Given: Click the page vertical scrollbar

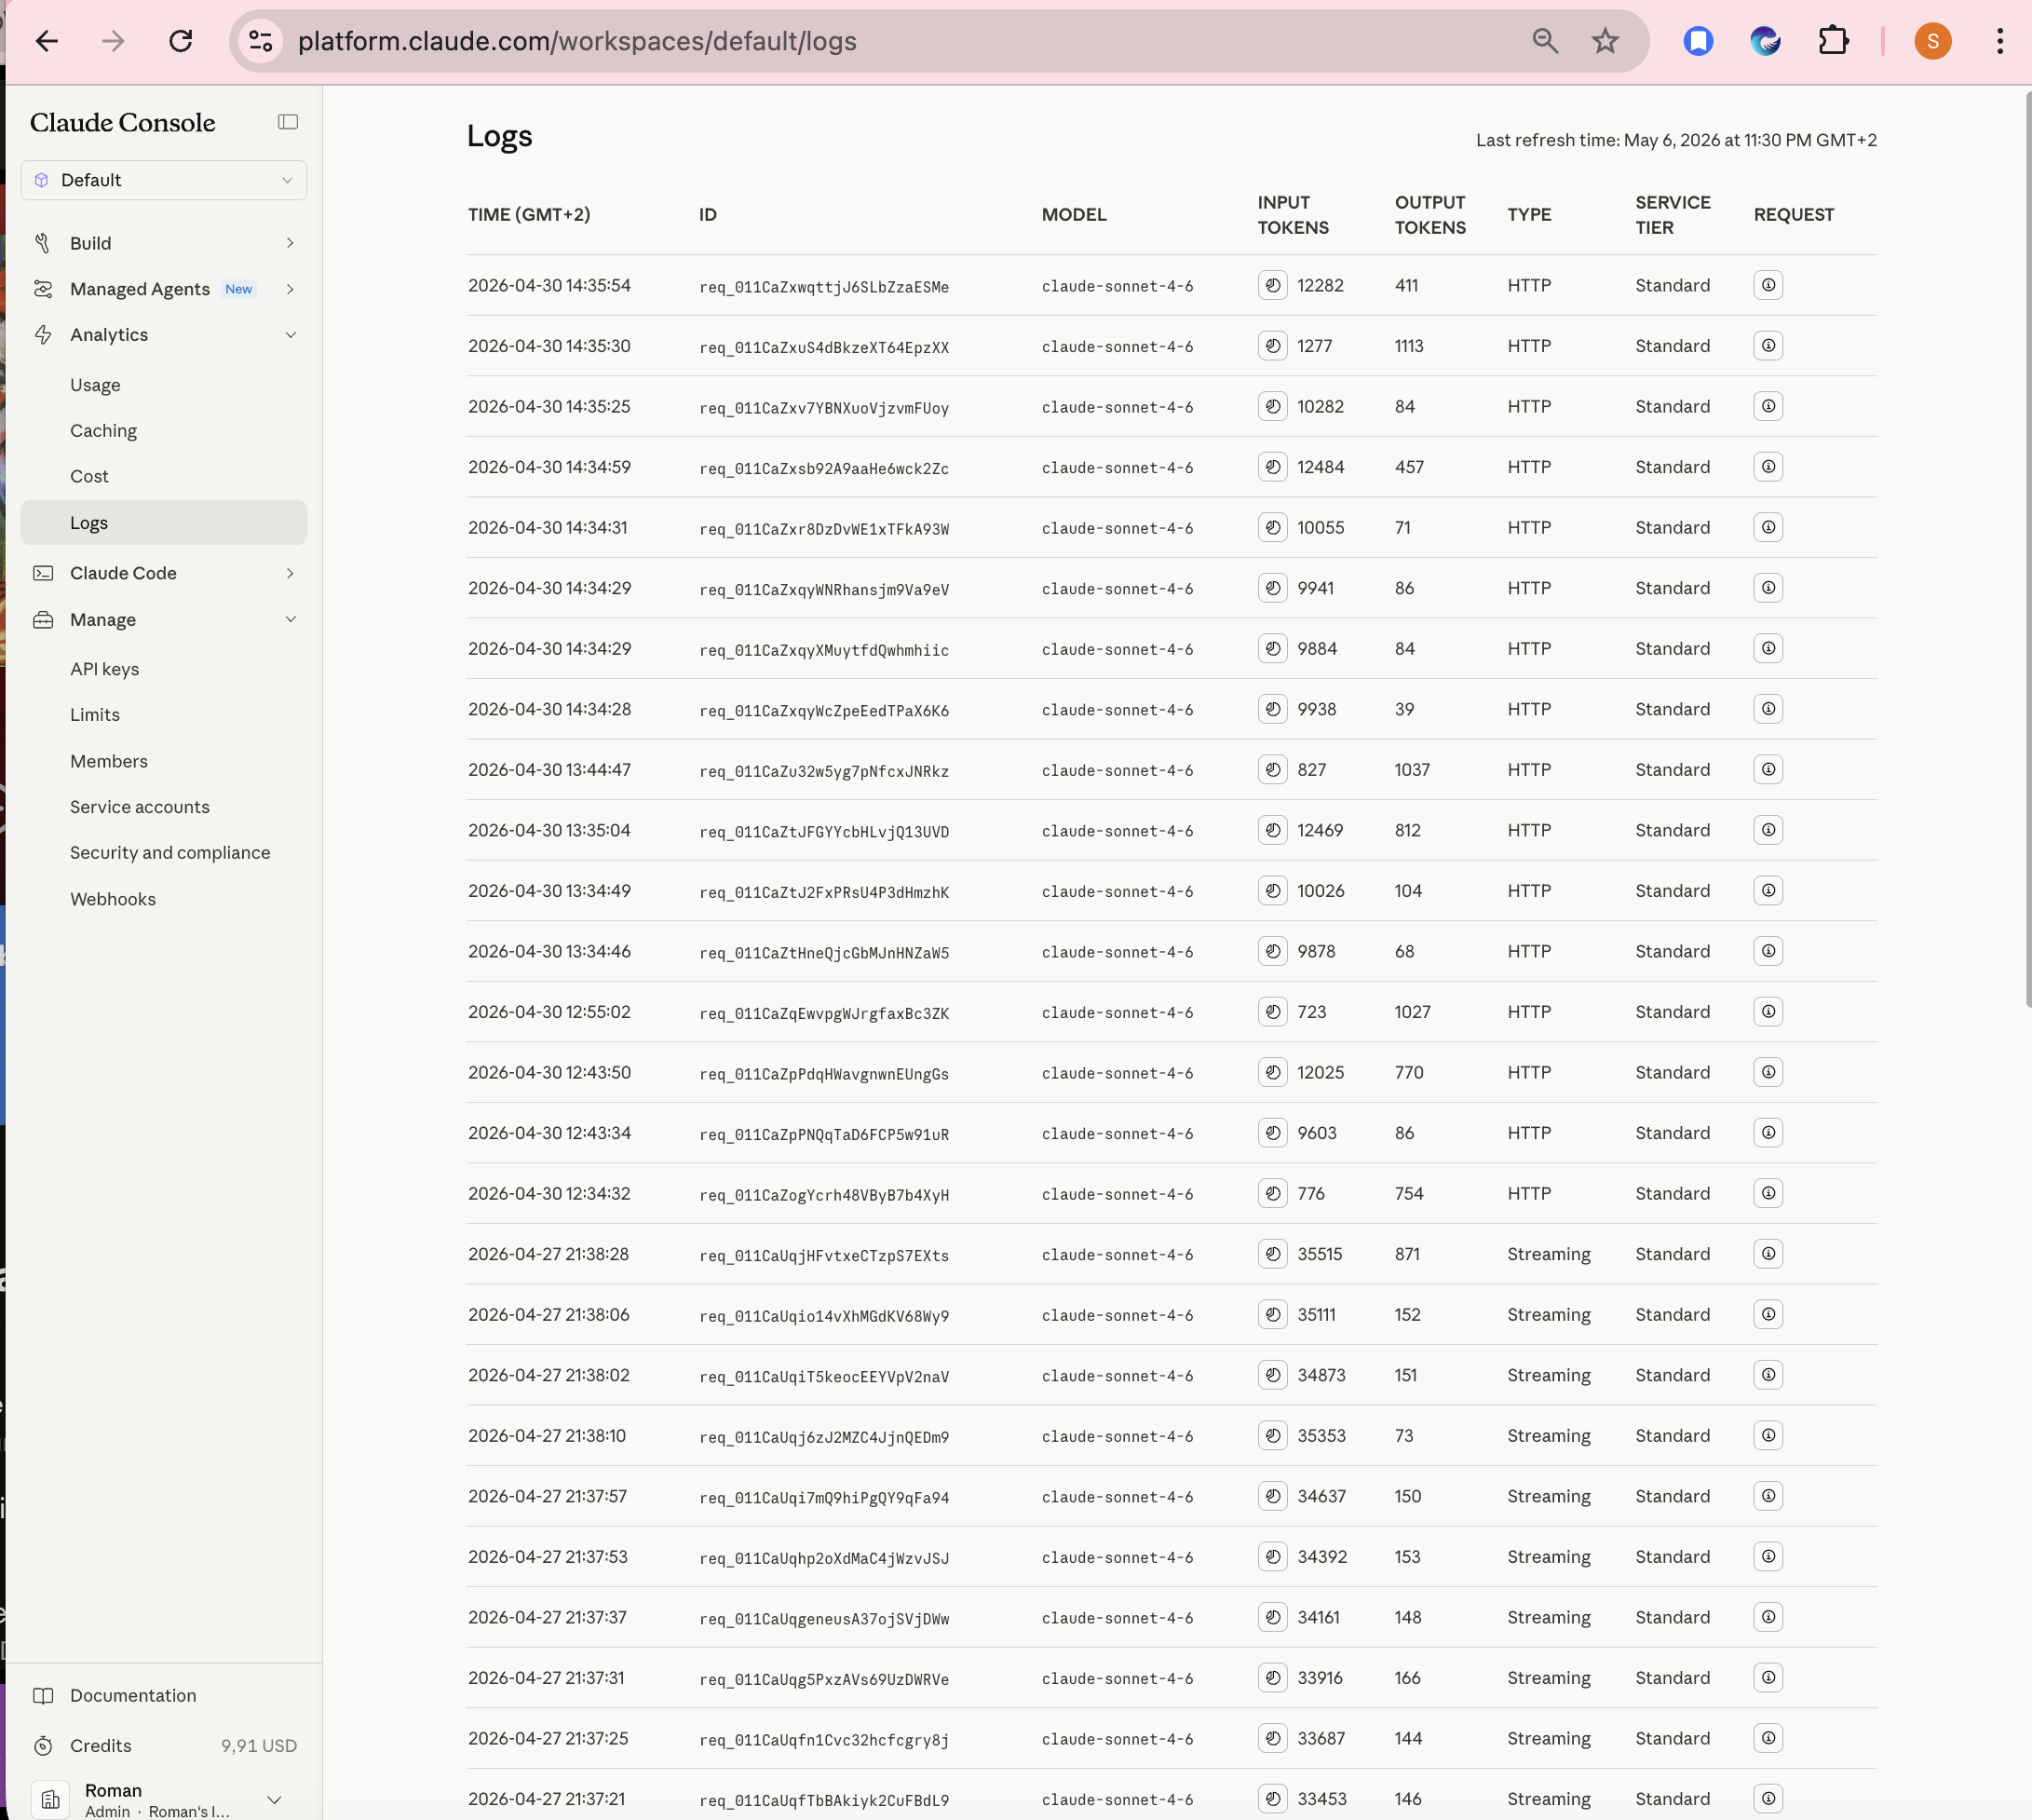Looking at the screenshot, I should [x=2027, y=550].
